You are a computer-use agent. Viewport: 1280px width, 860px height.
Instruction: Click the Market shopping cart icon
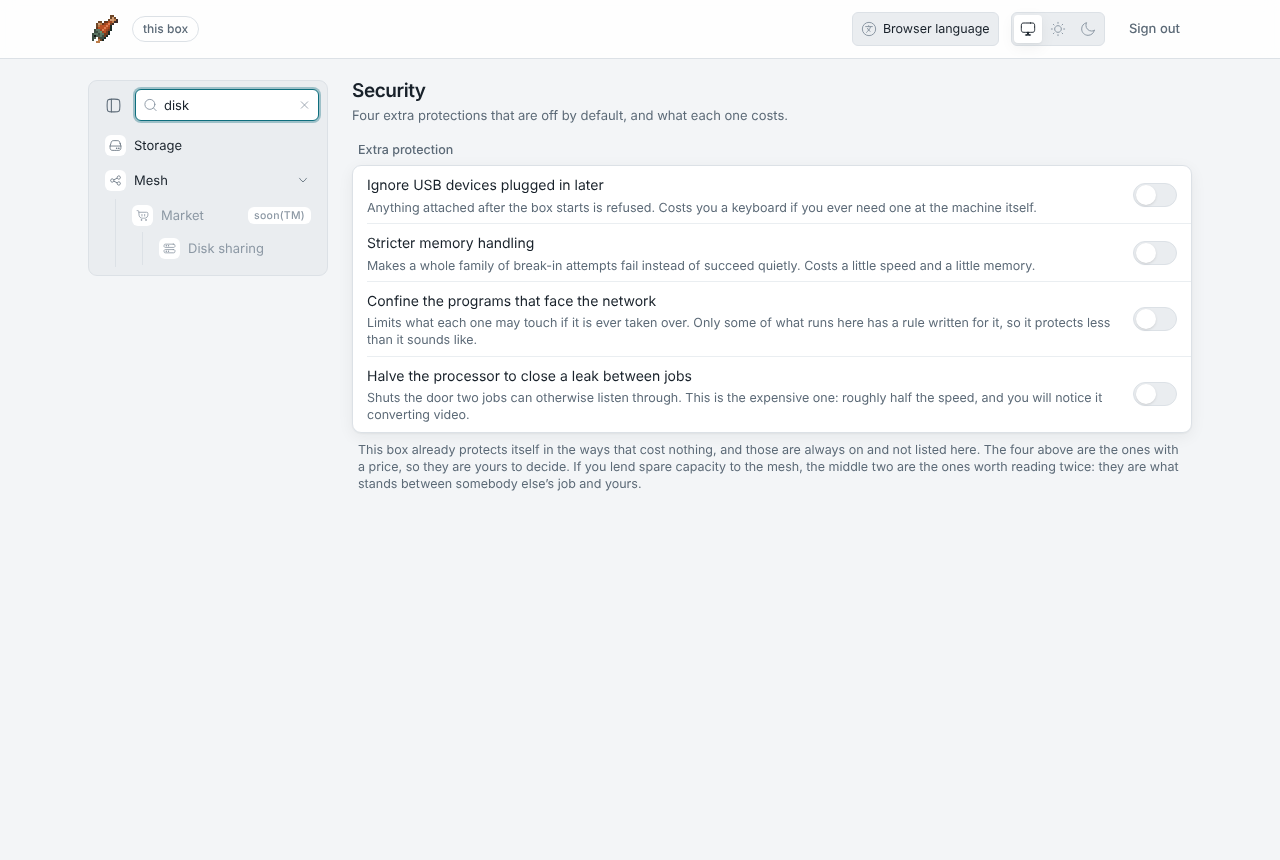(x=143, y=216)
